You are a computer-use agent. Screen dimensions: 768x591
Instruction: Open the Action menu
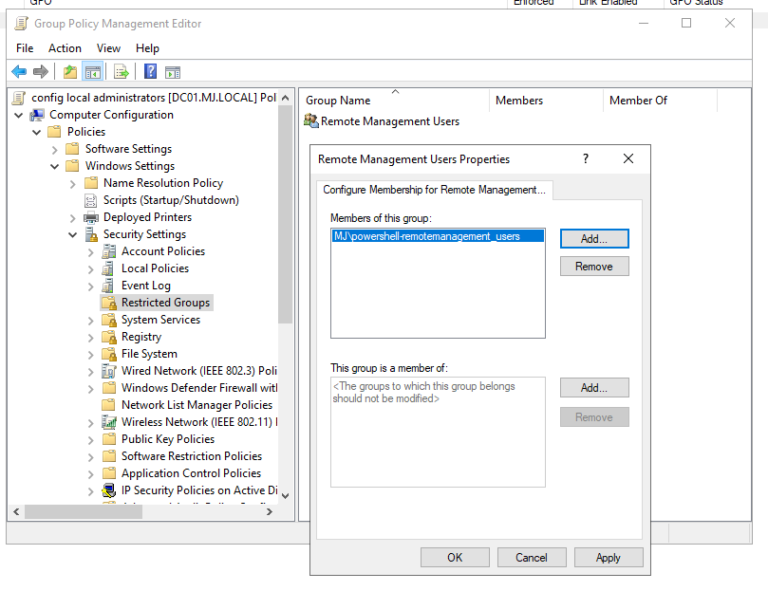(65, 48)
